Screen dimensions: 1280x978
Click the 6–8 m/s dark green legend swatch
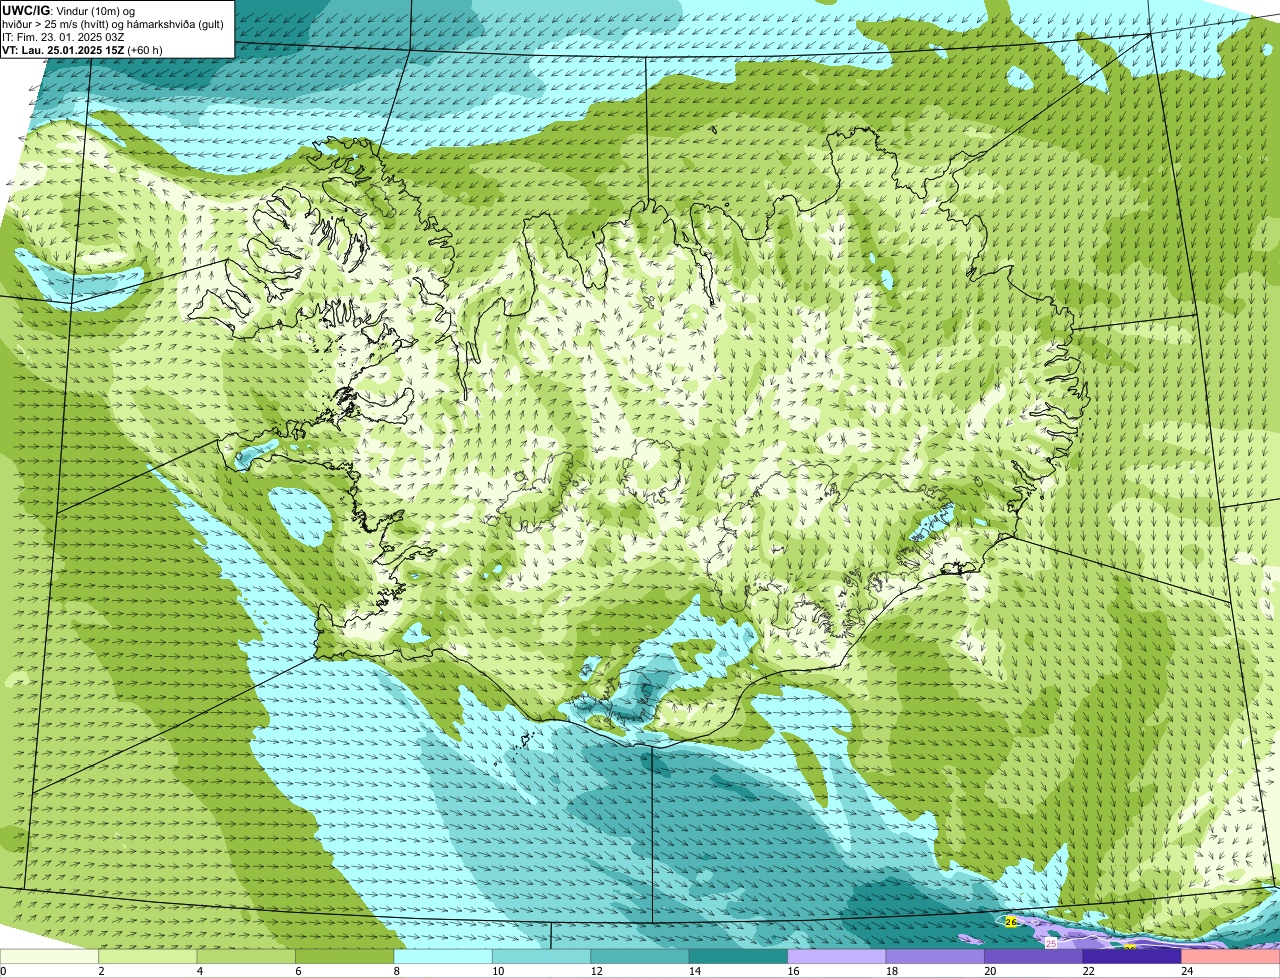[345, 956]
